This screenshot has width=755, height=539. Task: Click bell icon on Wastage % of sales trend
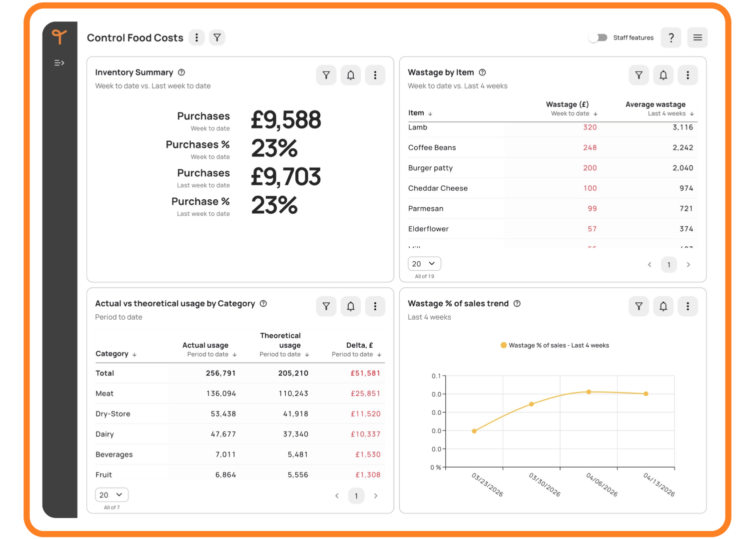[664, 306]
